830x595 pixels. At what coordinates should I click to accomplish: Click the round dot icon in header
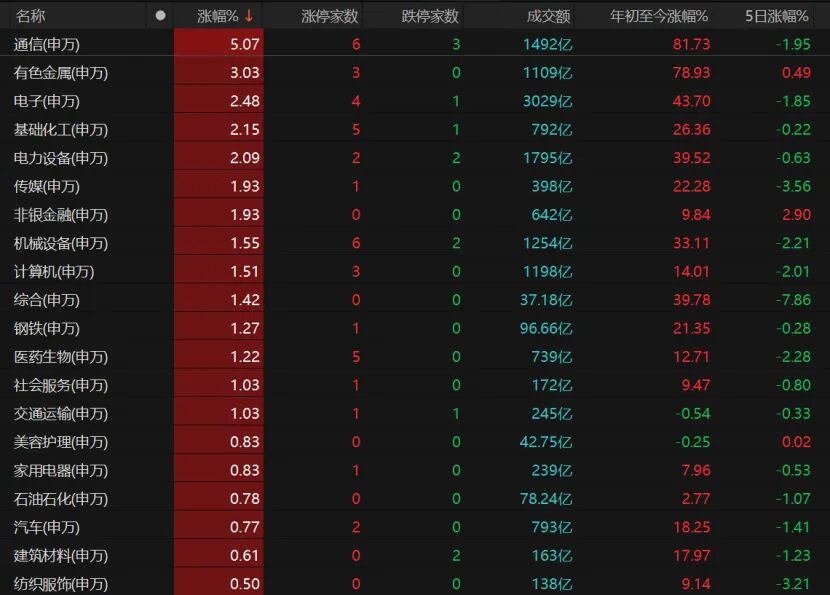coord(160,16)
